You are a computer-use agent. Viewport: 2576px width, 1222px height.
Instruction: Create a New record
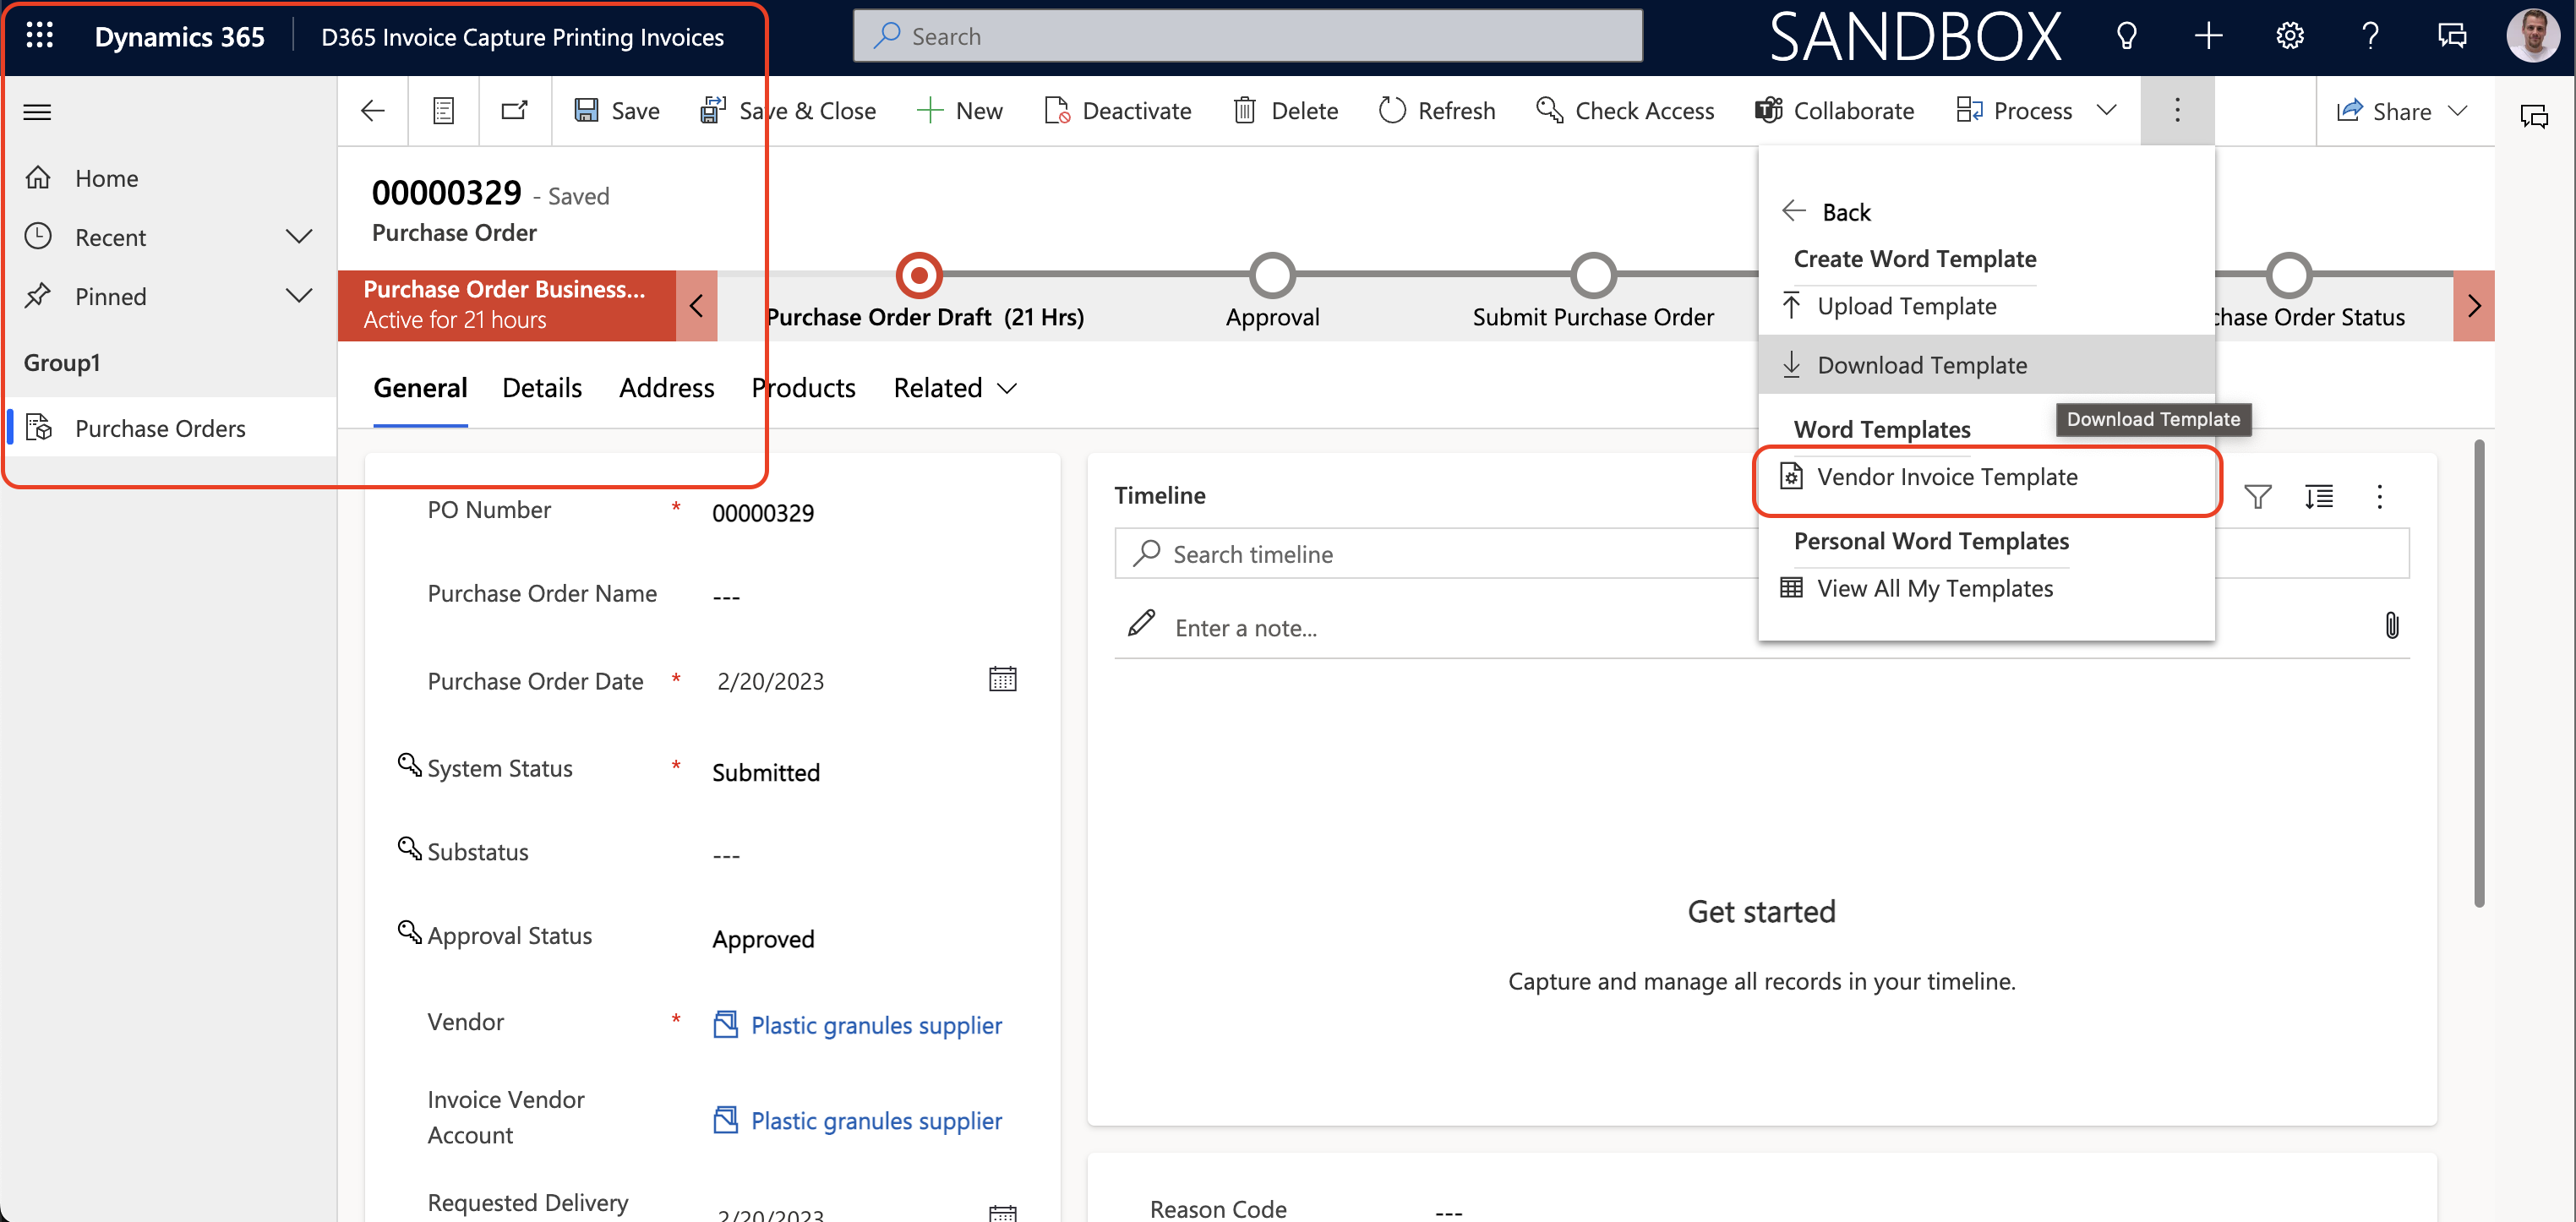(959, 110)
